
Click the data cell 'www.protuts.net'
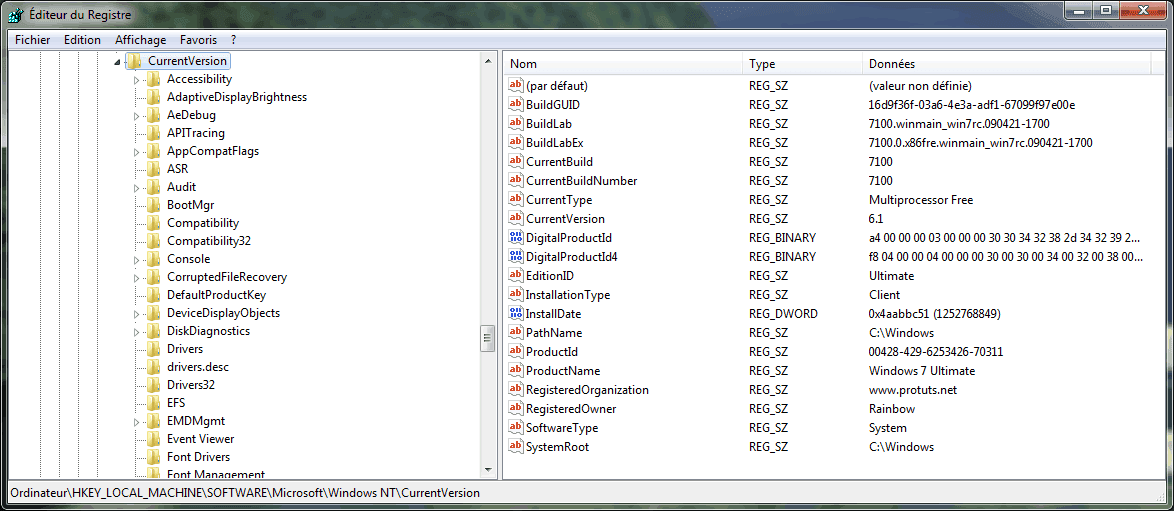[913, 390]
